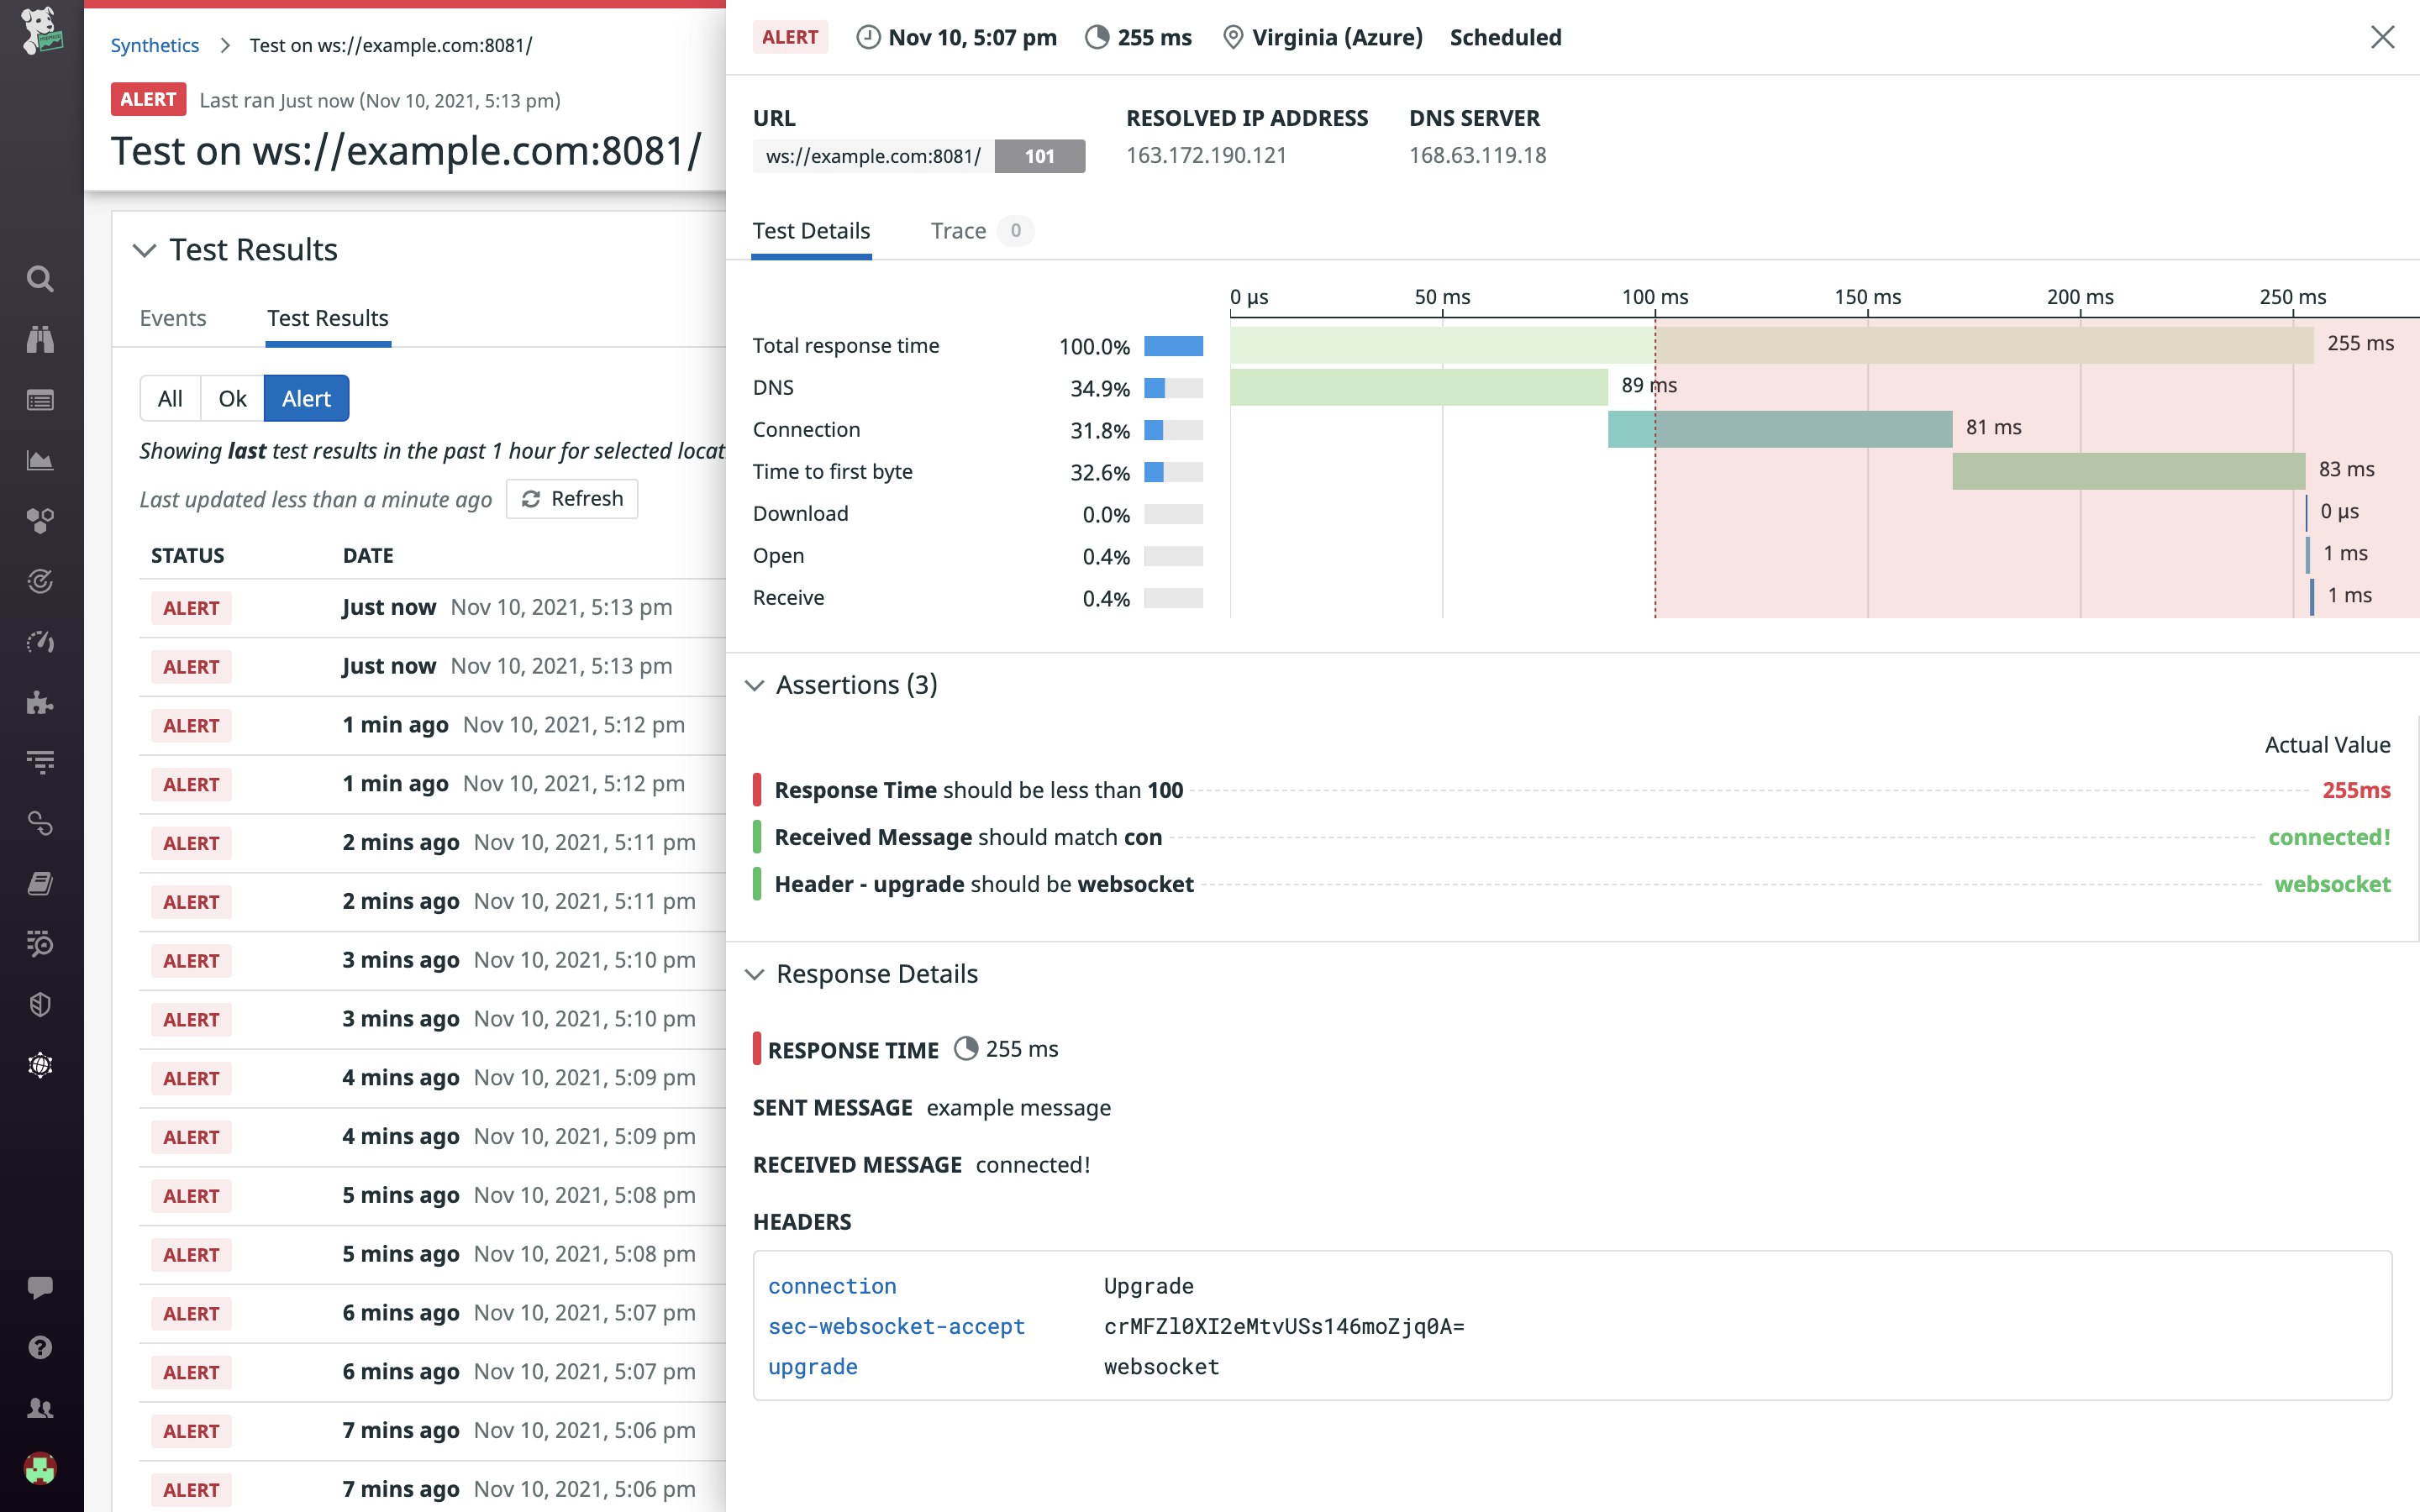Open the Security shield icon in sidebar
The width and height of the screenshot is (2420, 1512).
tap(40, 1005)
